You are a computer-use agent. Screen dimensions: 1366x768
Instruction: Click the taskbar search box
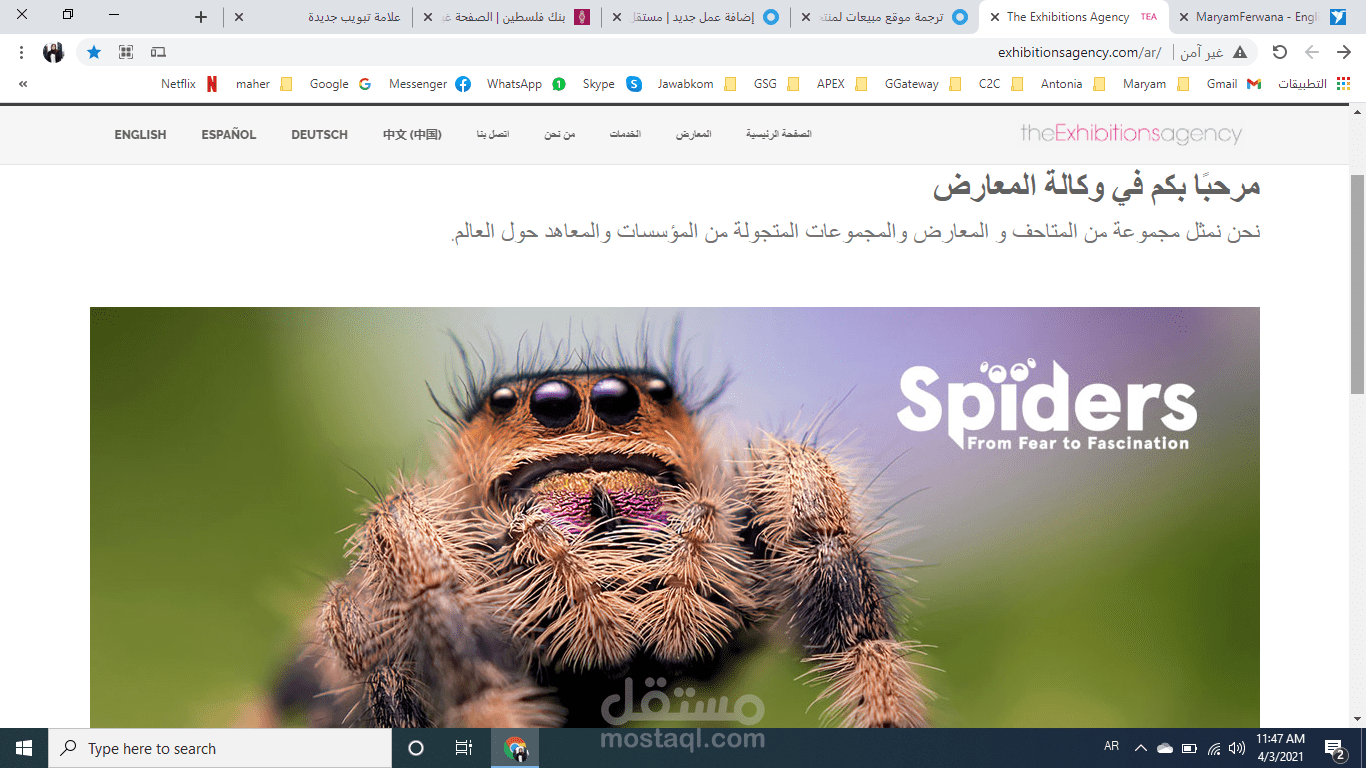pyautogui.click(x=220, y=748)
